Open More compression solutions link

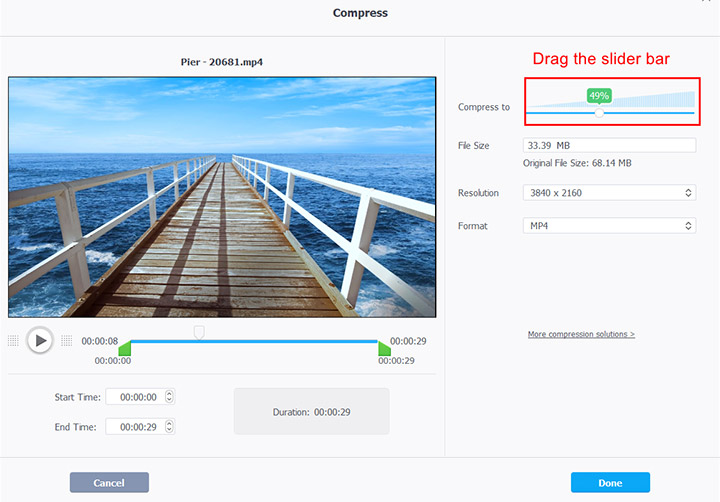pyautogui.click(x=581, y=334)
